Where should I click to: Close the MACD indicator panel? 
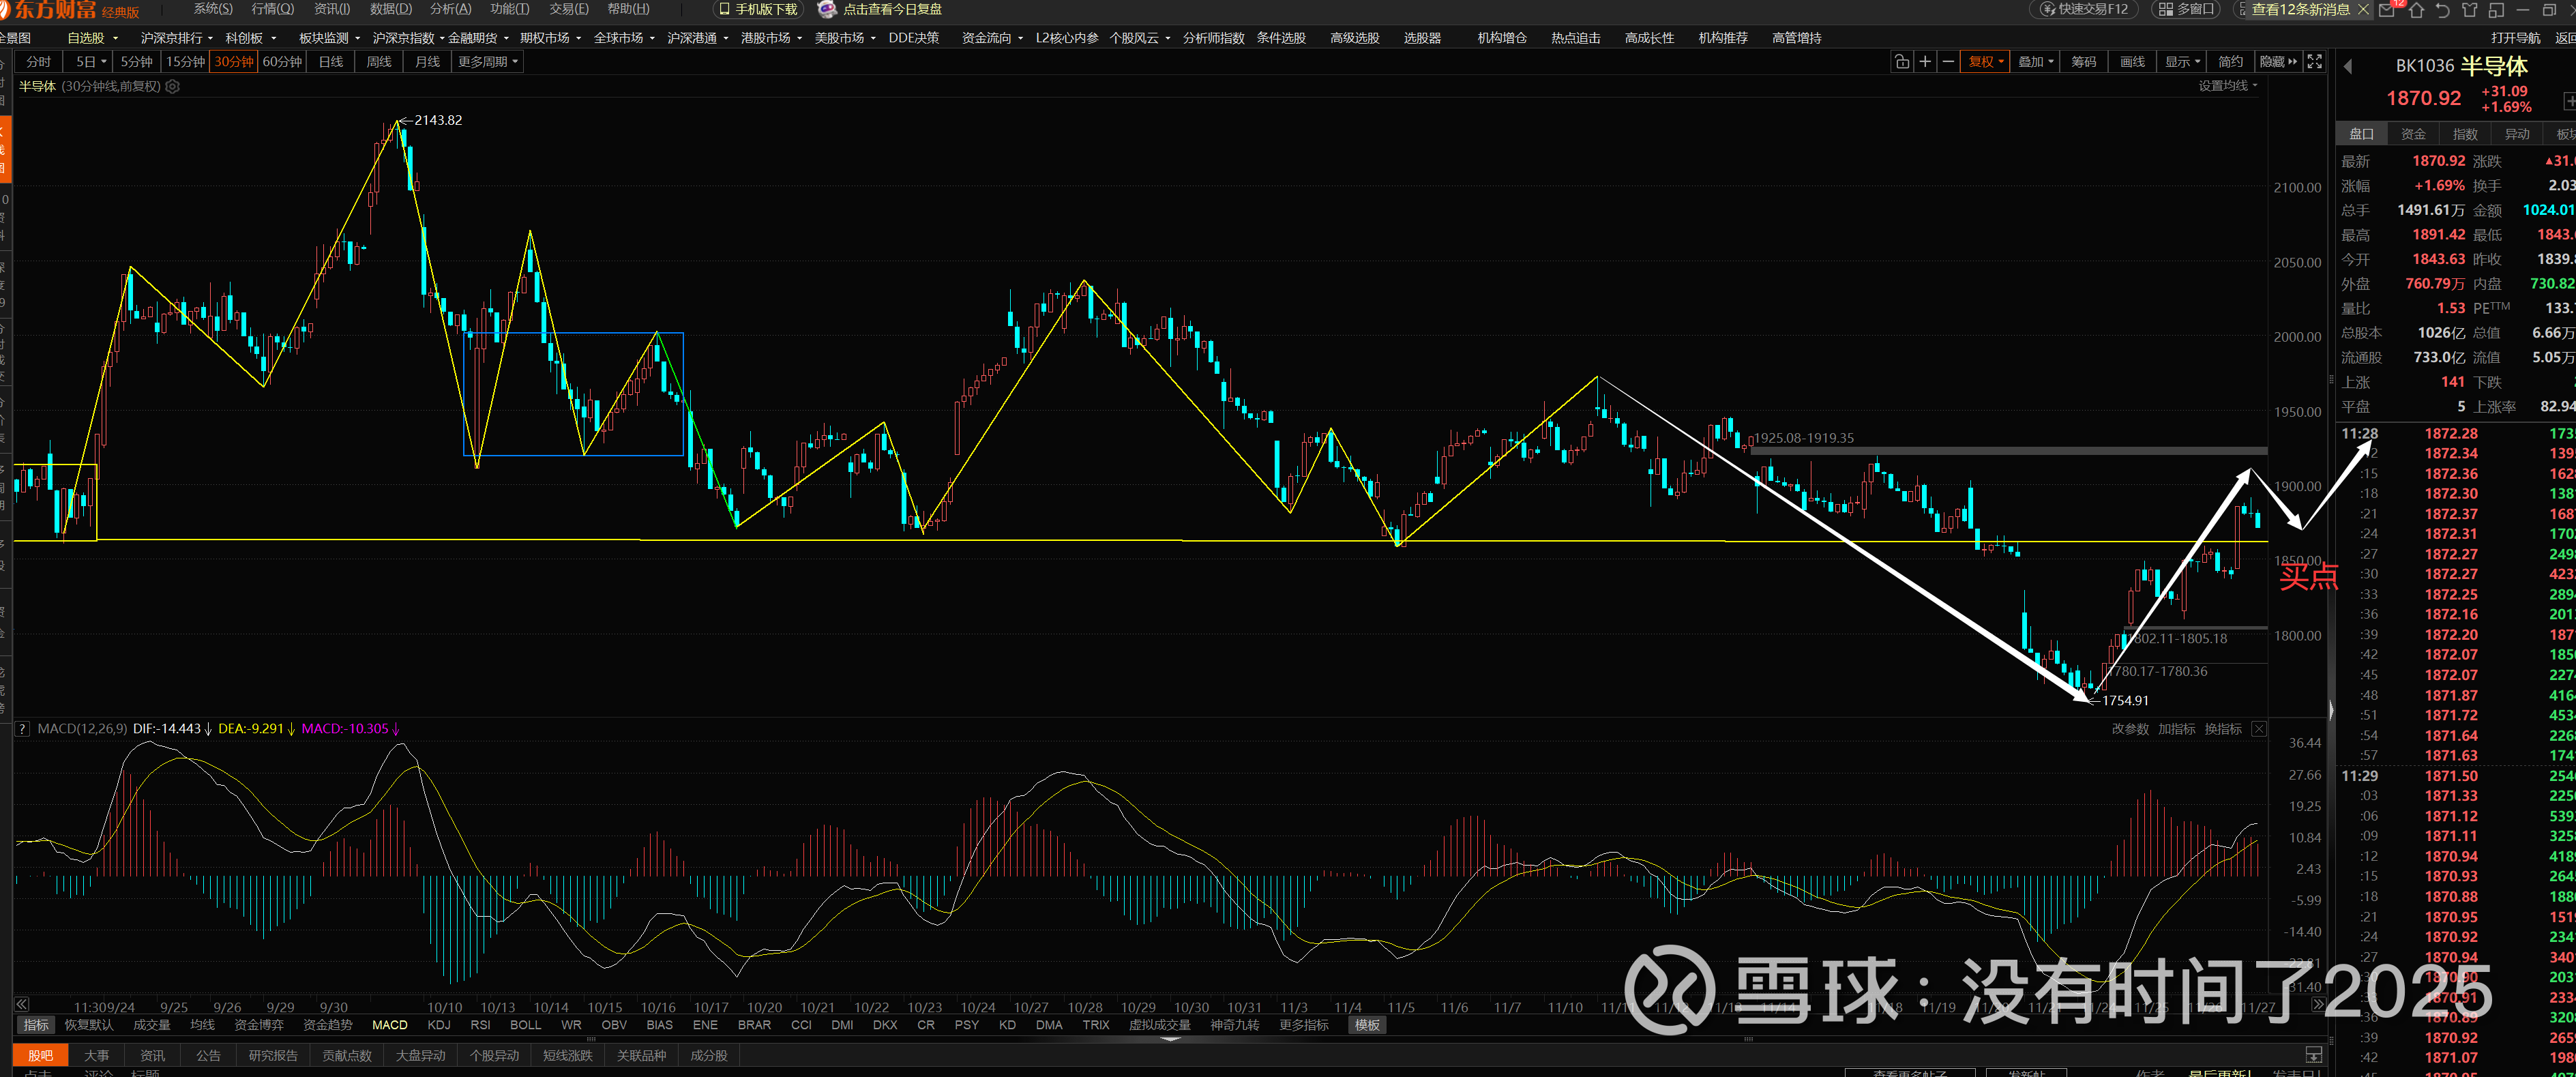2259,729
